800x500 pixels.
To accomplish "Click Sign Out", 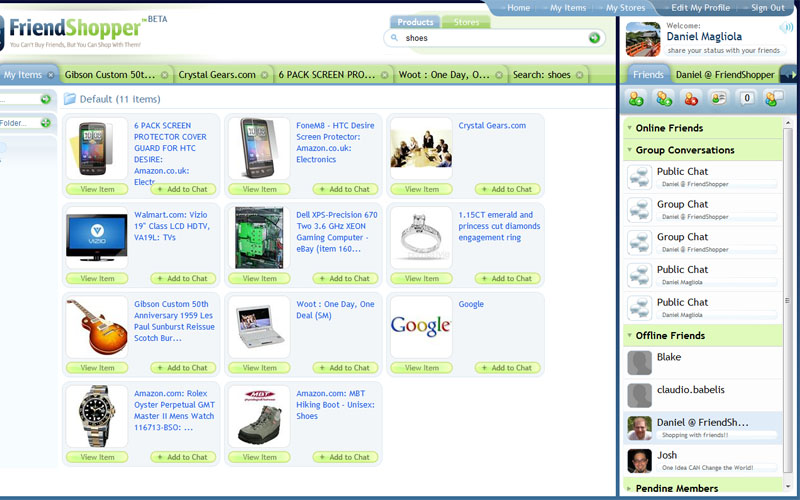I will pyautogui.click(x=768, y=8).
